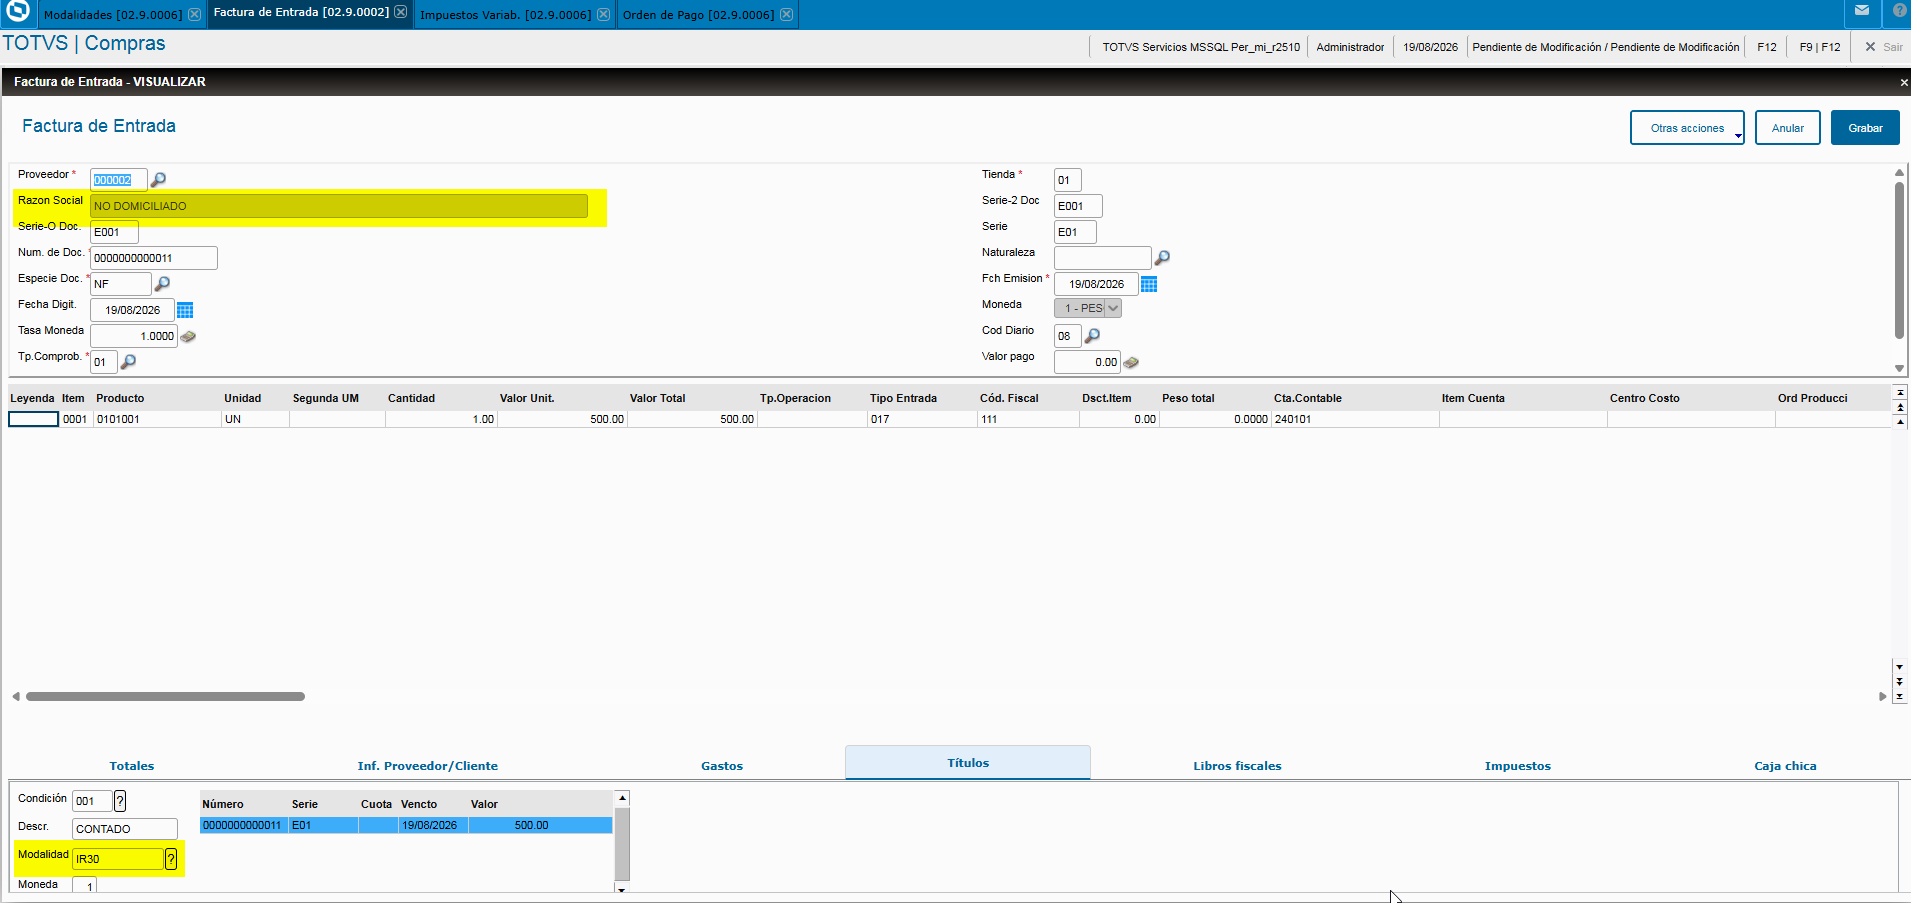The height and width of the screenshot is (903, 1911).
Task: Open the Fecha Digit. calendar picker
Action: pos(185,310)
